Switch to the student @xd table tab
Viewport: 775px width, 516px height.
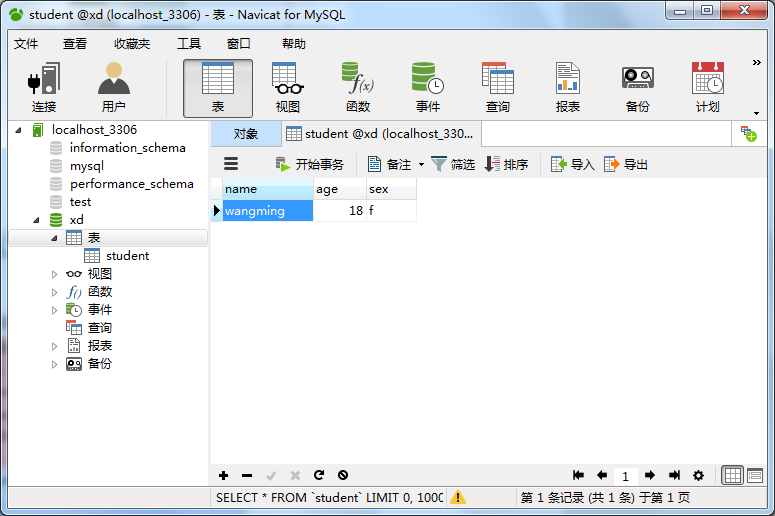click(x=381, y=134)
